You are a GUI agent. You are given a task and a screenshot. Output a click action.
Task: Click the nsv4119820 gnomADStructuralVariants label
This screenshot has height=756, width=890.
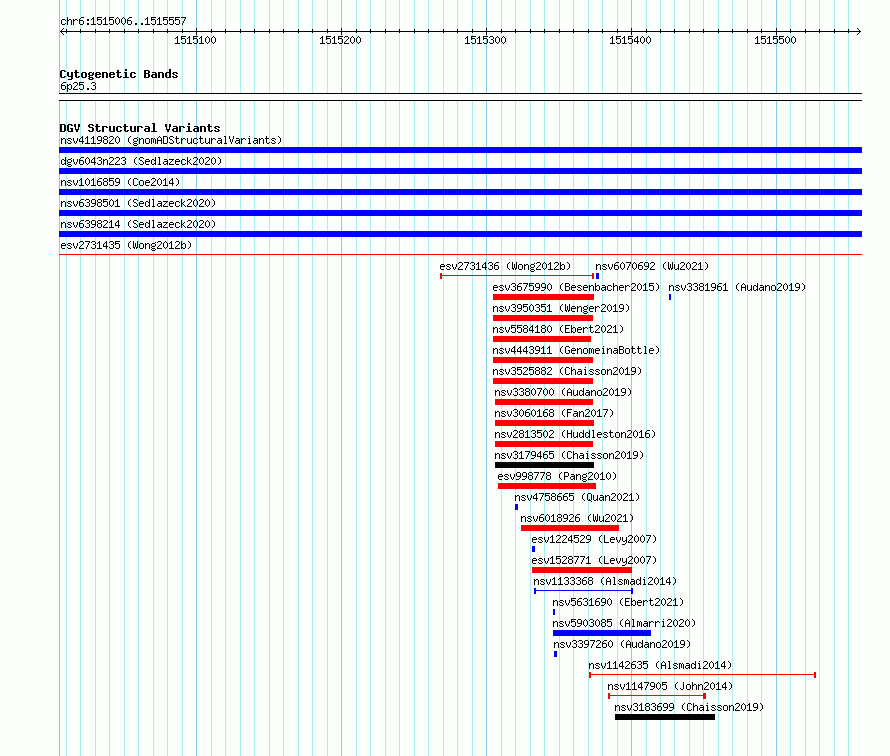(x=171, y=140)
